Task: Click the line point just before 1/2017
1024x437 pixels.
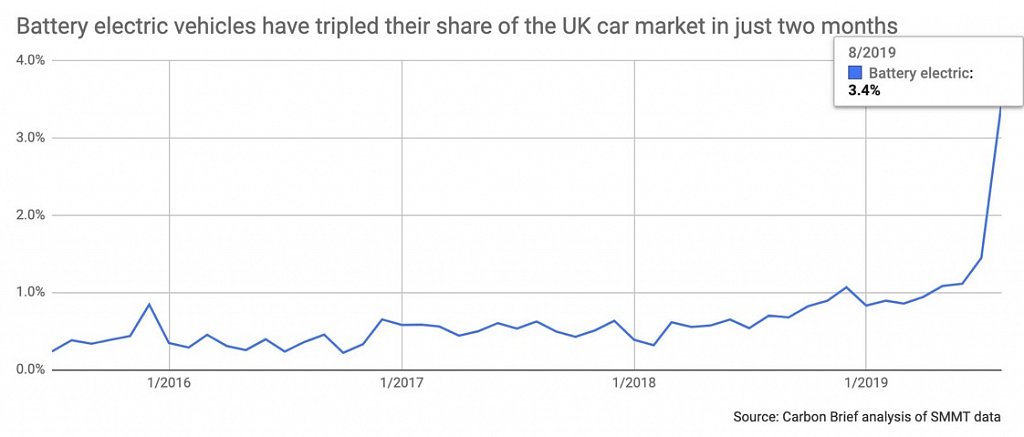Action: click(382, 319)
